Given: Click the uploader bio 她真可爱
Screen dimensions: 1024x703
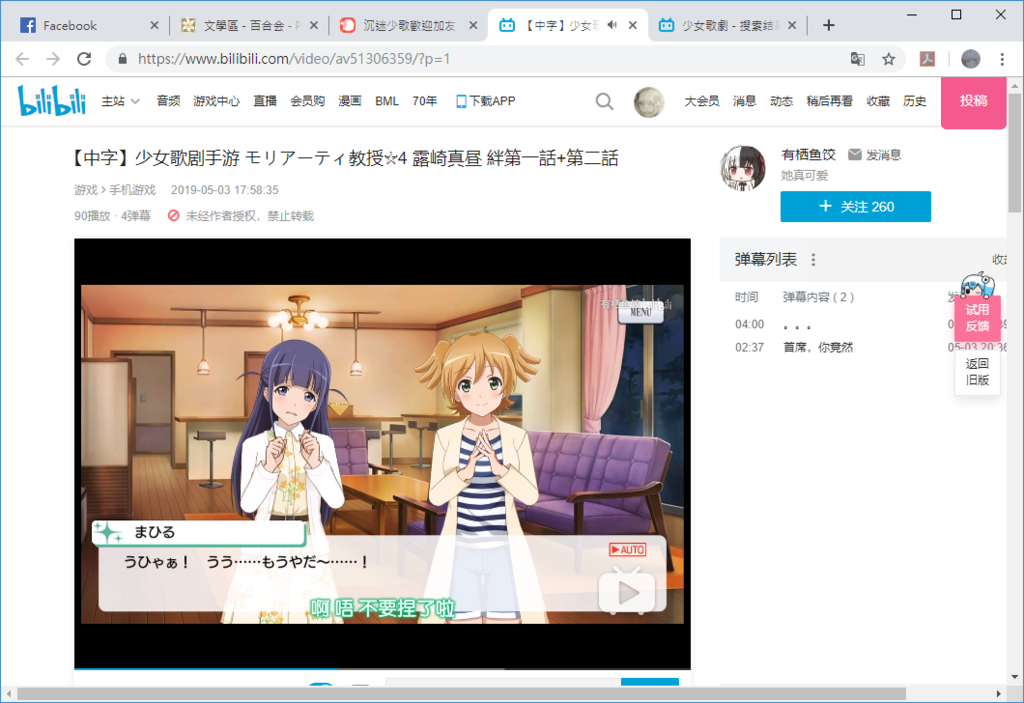Looking at the screenshot, I should (805, 176).
